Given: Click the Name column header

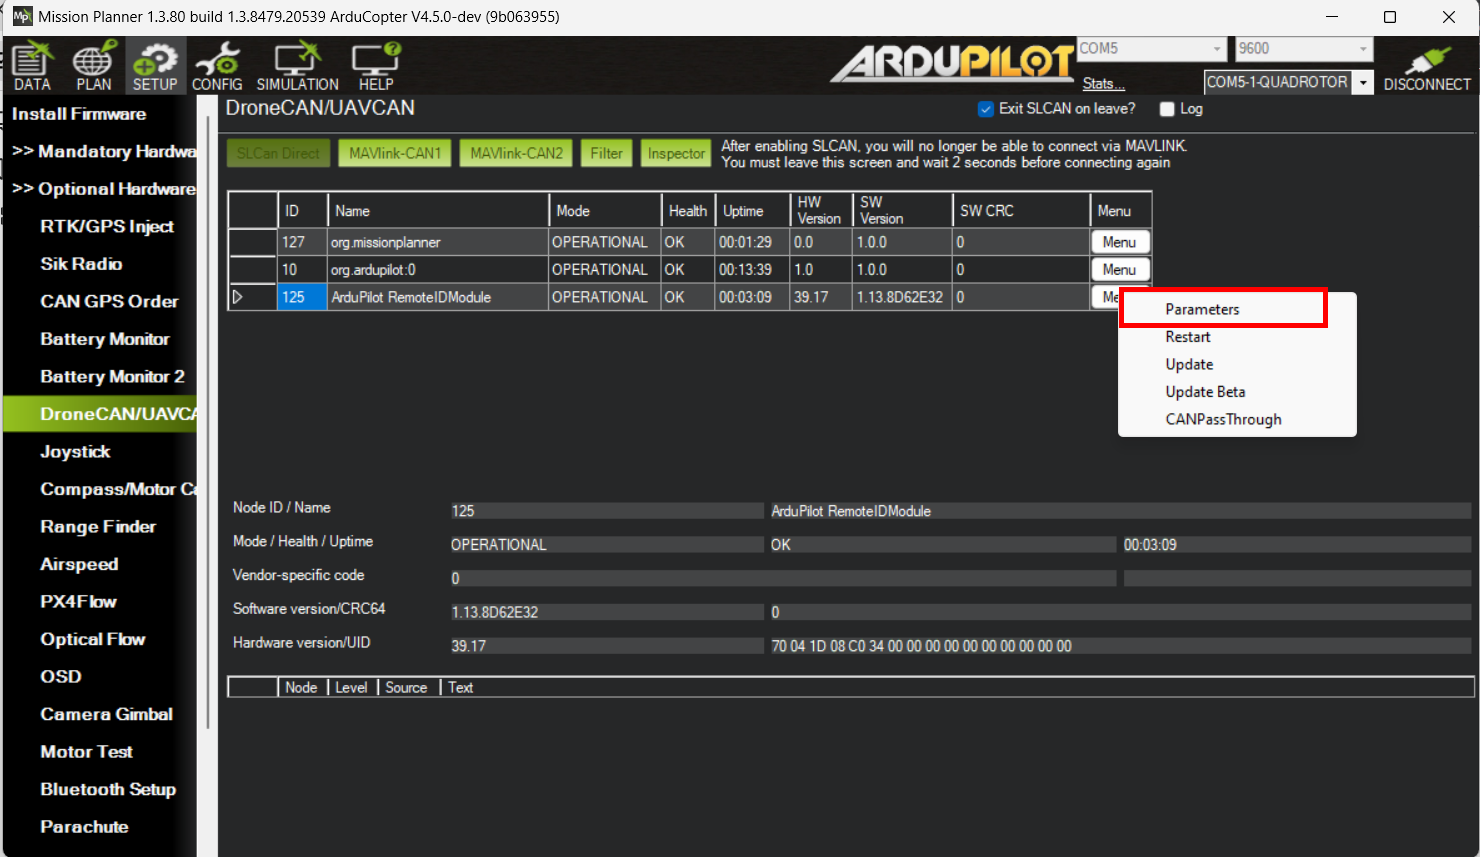Looking at the screenshot, I should point(438,211).
